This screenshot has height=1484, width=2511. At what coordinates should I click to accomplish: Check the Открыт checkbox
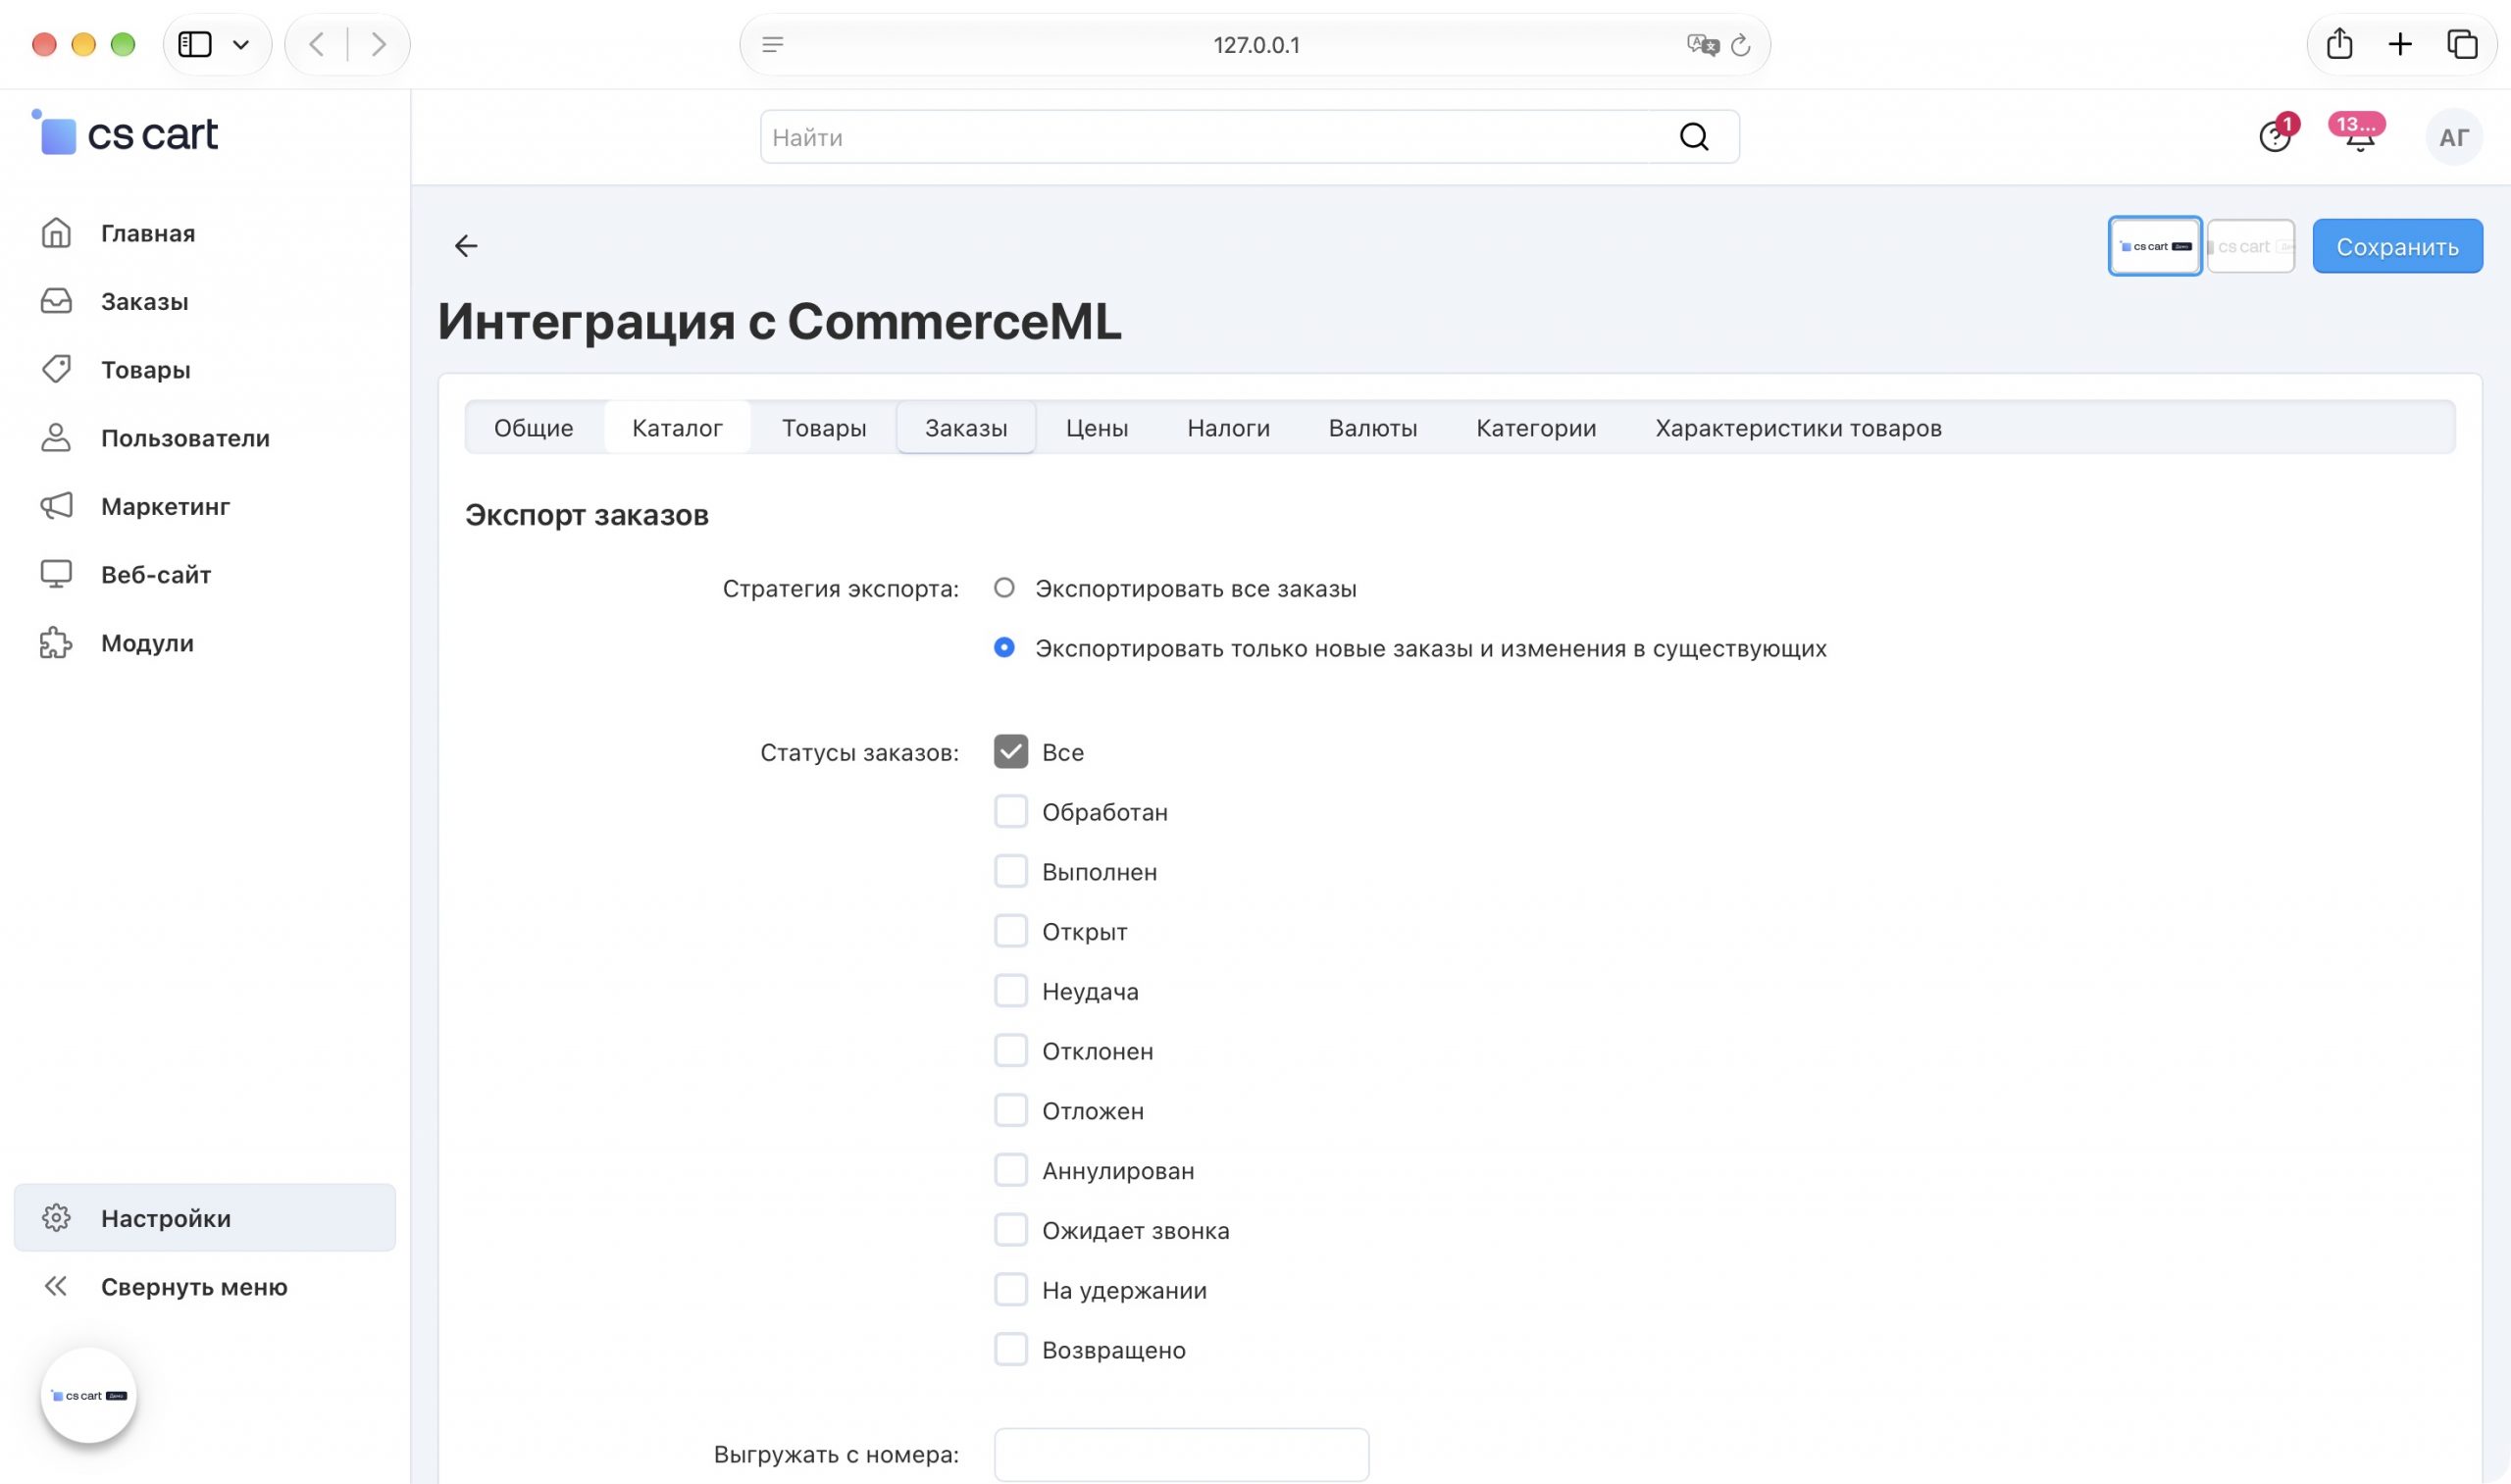(x=1011, y=931)
